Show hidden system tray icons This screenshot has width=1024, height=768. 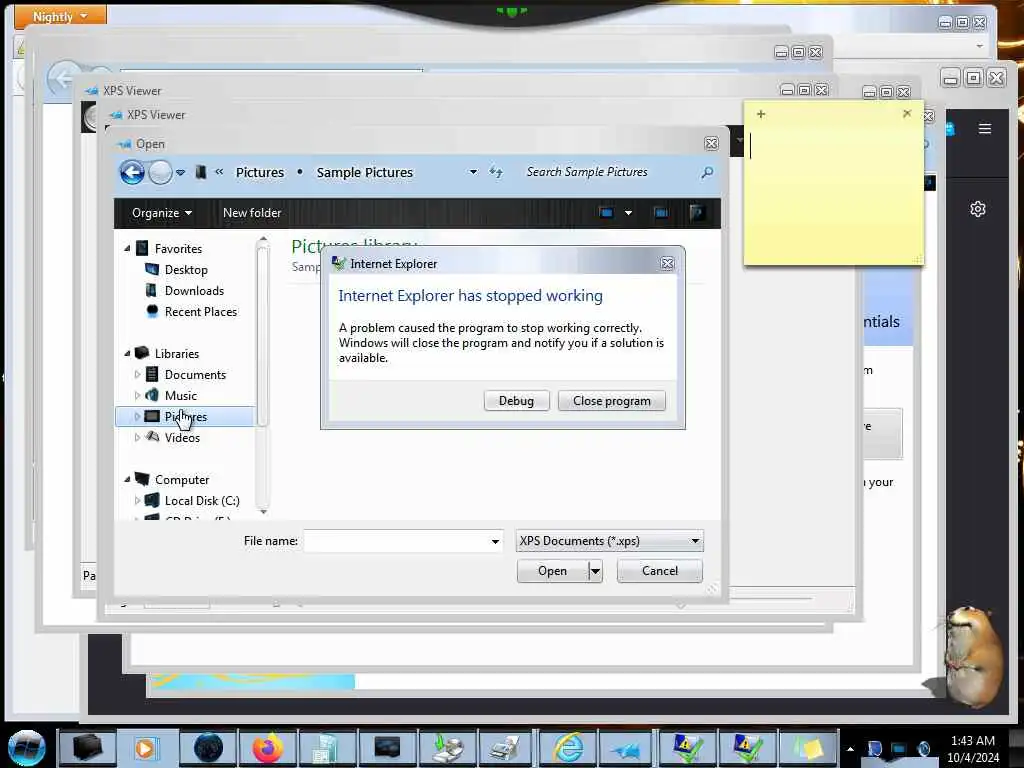click(850, 749)
